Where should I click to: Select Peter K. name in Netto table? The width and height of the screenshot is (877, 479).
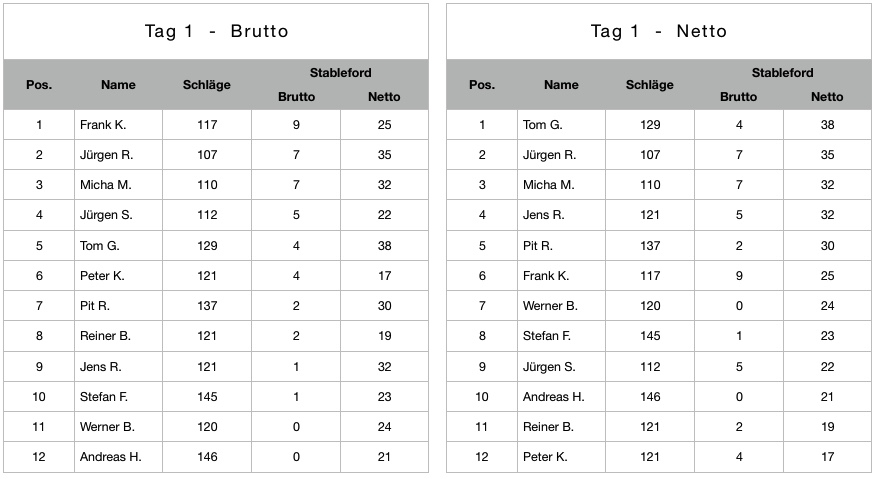coord(545,457)
